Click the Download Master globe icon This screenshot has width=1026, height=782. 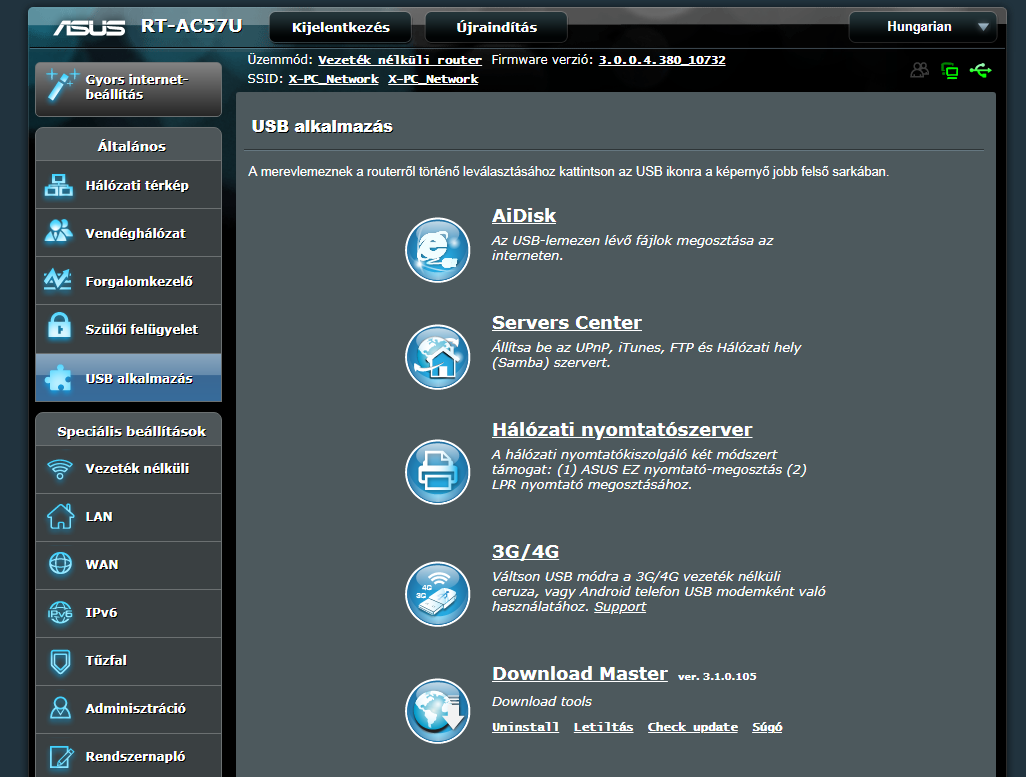438,711
